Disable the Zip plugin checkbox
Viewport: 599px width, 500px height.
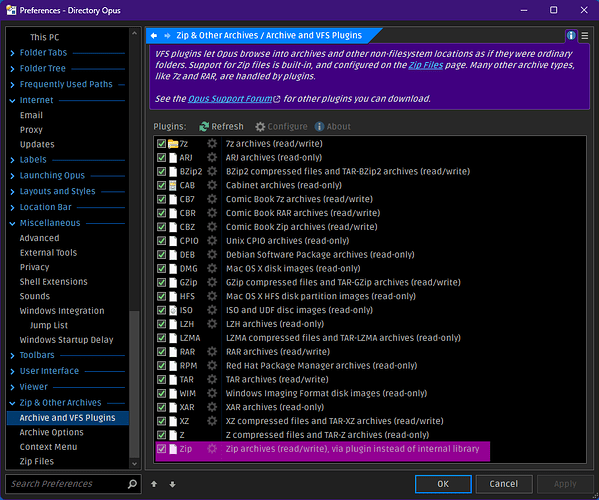click(x=161, y=449)
